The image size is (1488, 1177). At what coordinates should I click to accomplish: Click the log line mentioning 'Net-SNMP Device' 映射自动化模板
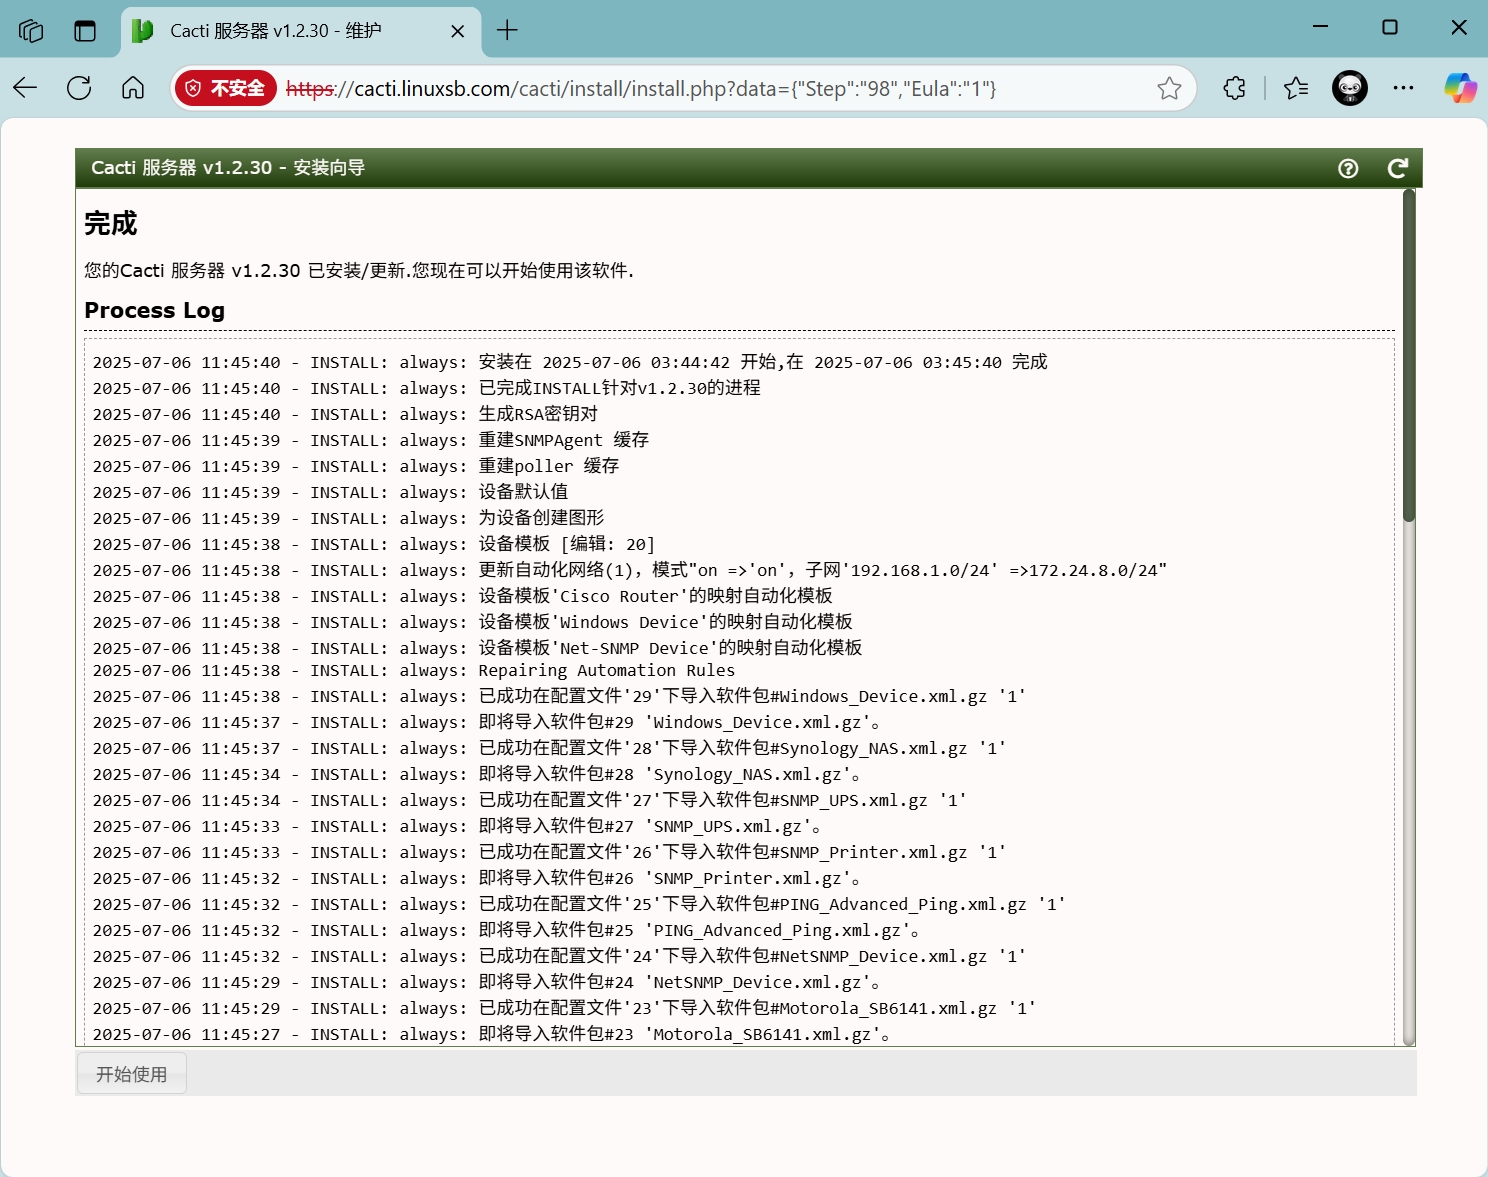click(477, 648)
